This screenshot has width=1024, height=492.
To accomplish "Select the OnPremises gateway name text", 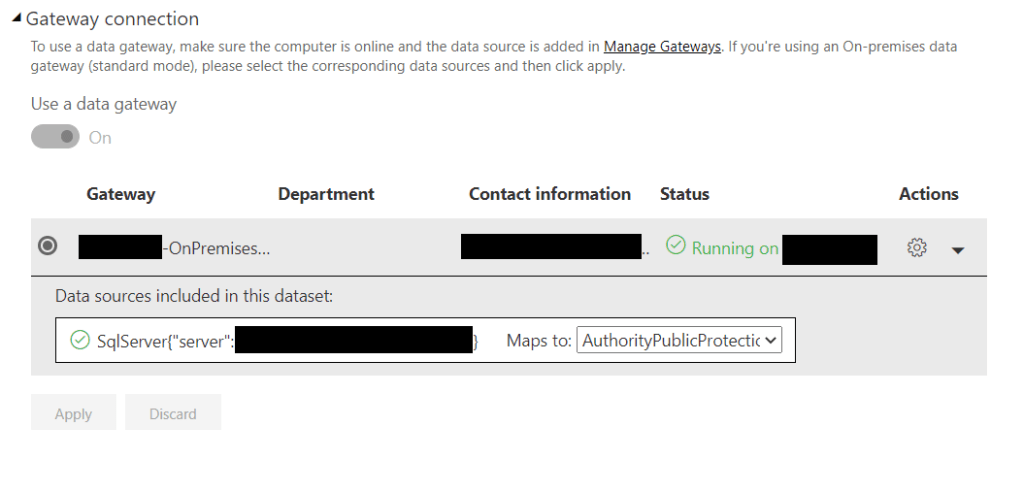I will point(216,248).
